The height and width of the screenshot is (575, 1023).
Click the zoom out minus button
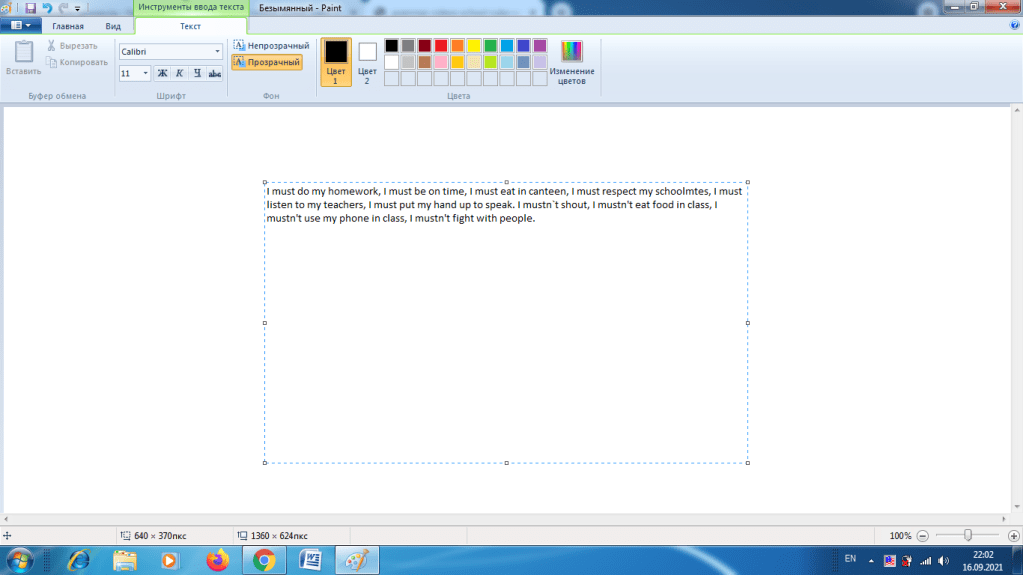[922, 536]
